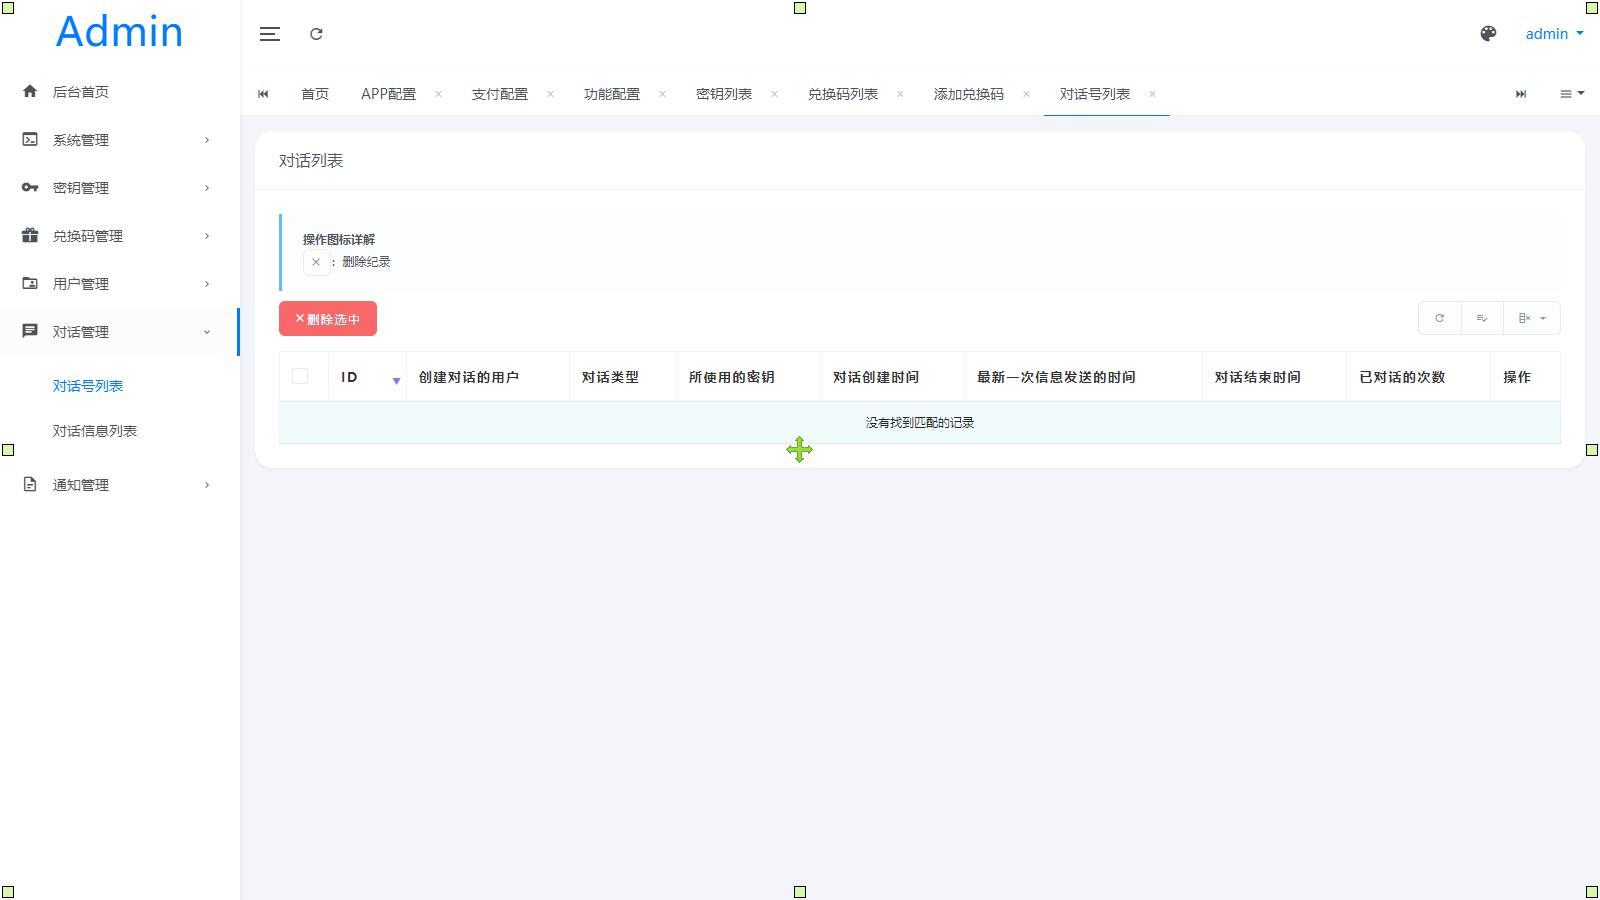This screenshot has height=900, width=1600.
Task: Click the table view toggle icon button
Action: point(1482,318)
